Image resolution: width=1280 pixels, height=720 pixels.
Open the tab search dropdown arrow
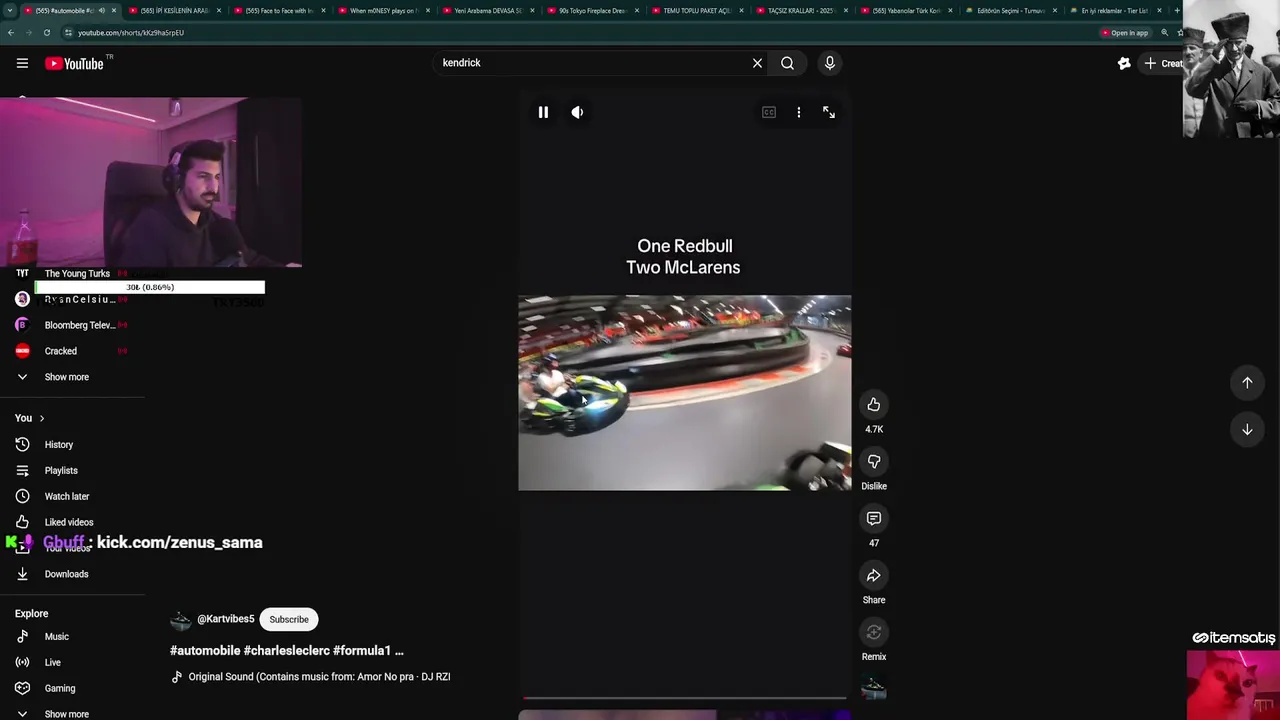tap(10, 10)
